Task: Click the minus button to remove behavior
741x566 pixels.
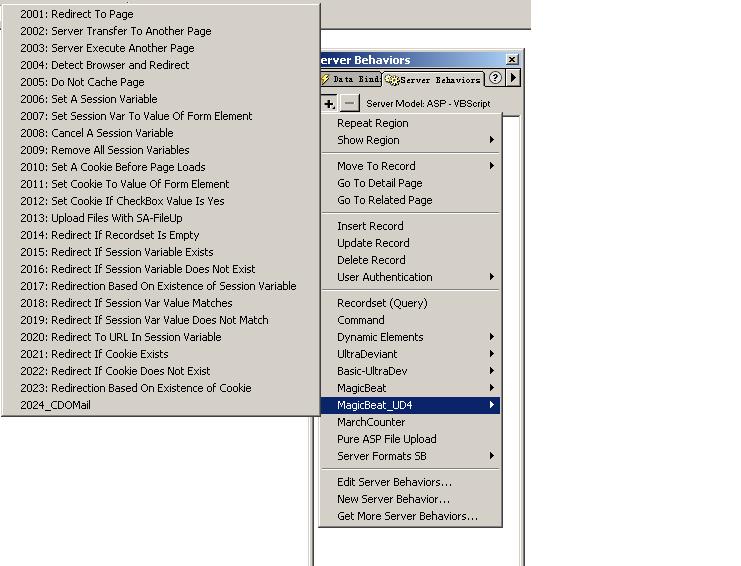Action: coord(349,103)
